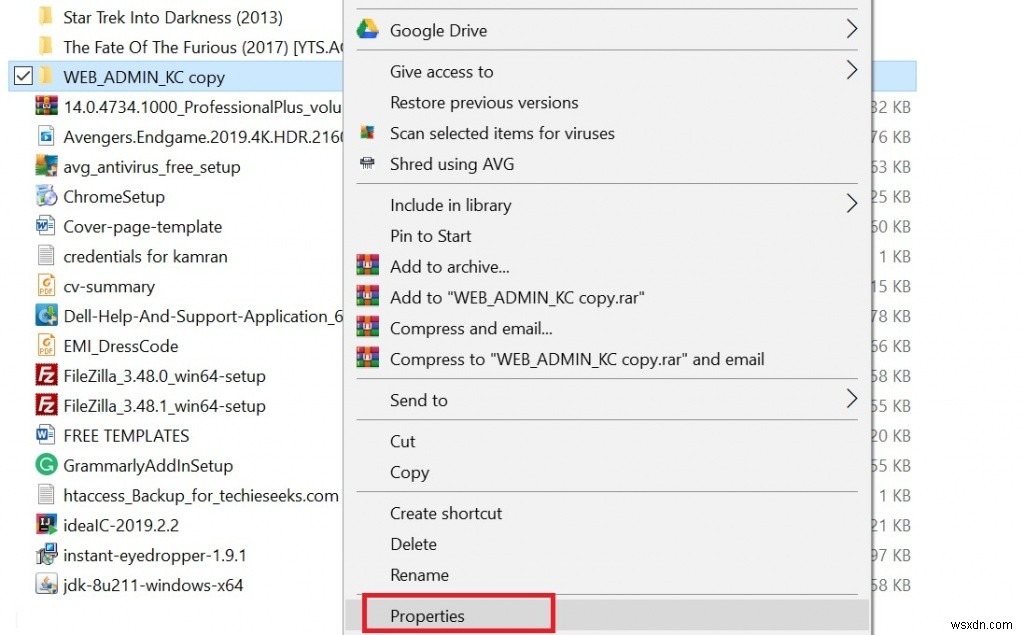Uncheck the WEB_ADMIN_KC copy checkbox
The width and height of the screenshot is (1024, 635).
[x=22, y=76]
